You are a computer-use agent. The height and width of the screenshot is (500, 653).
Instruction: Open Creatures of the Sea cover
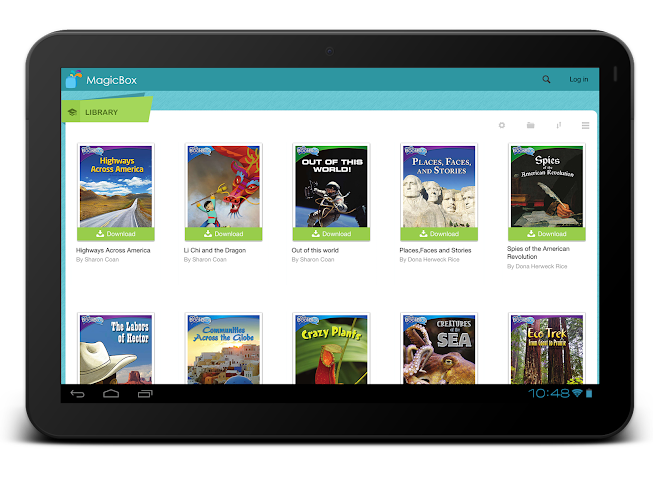(439, 349)
